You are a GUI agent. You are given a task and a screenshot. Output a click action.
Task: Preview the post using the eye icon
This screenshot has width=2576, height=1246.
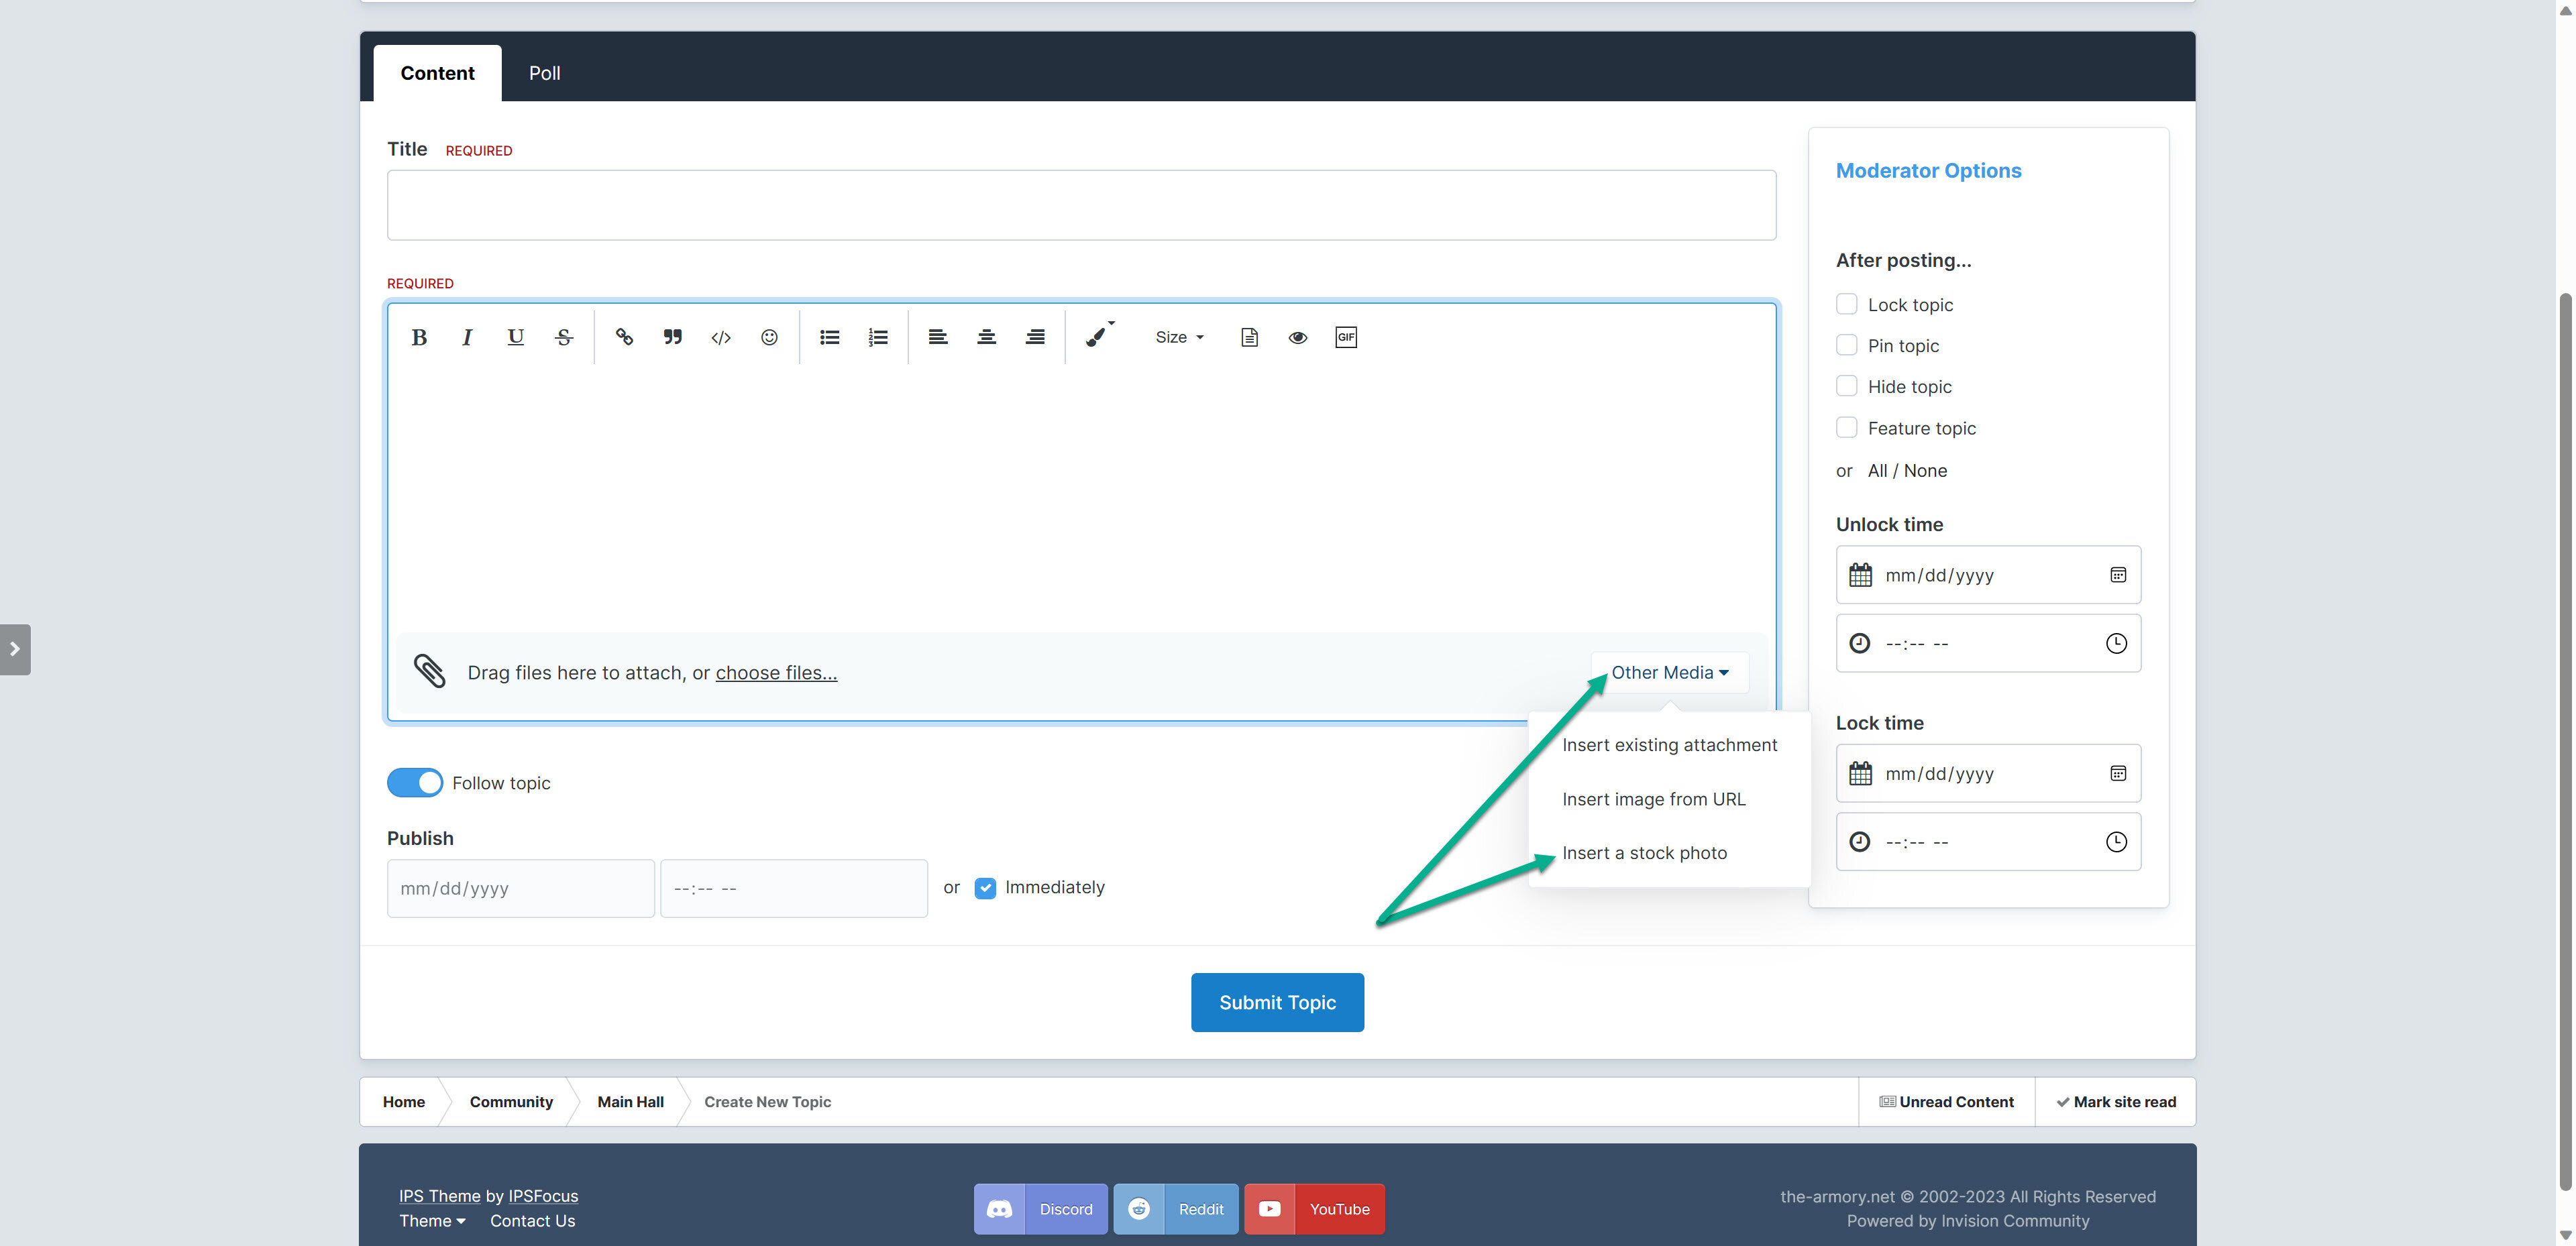click(1298, 337)
